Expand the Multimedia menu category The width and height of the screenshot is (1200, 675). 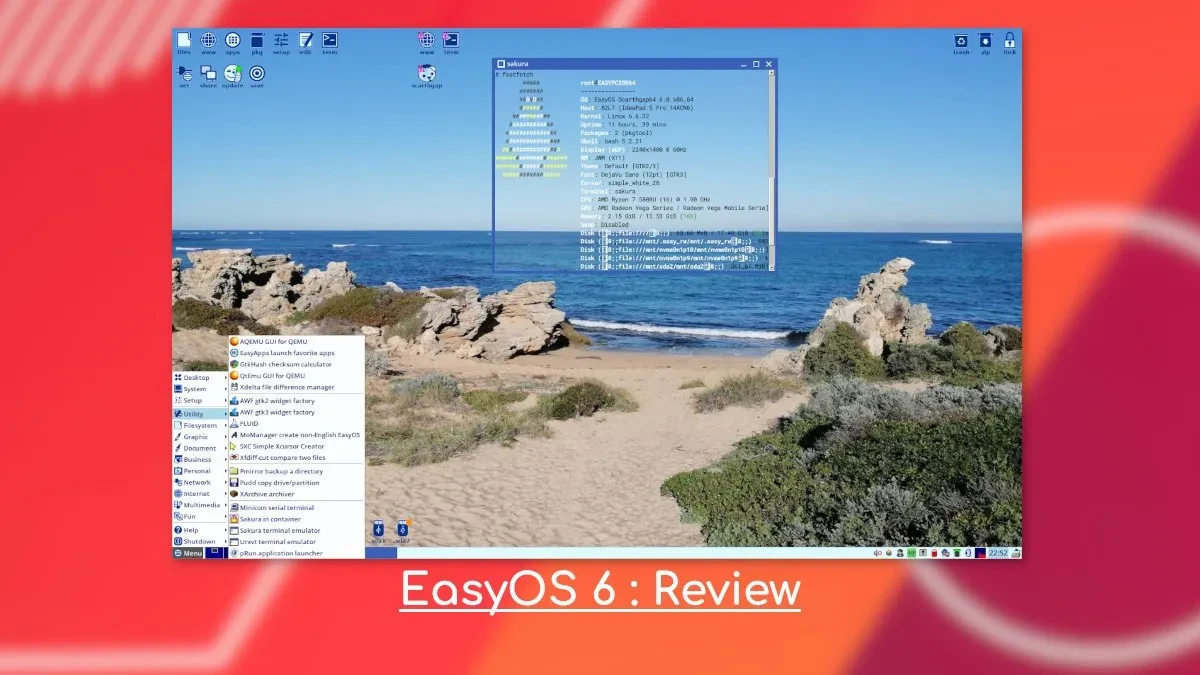click(x=200, y=505)
